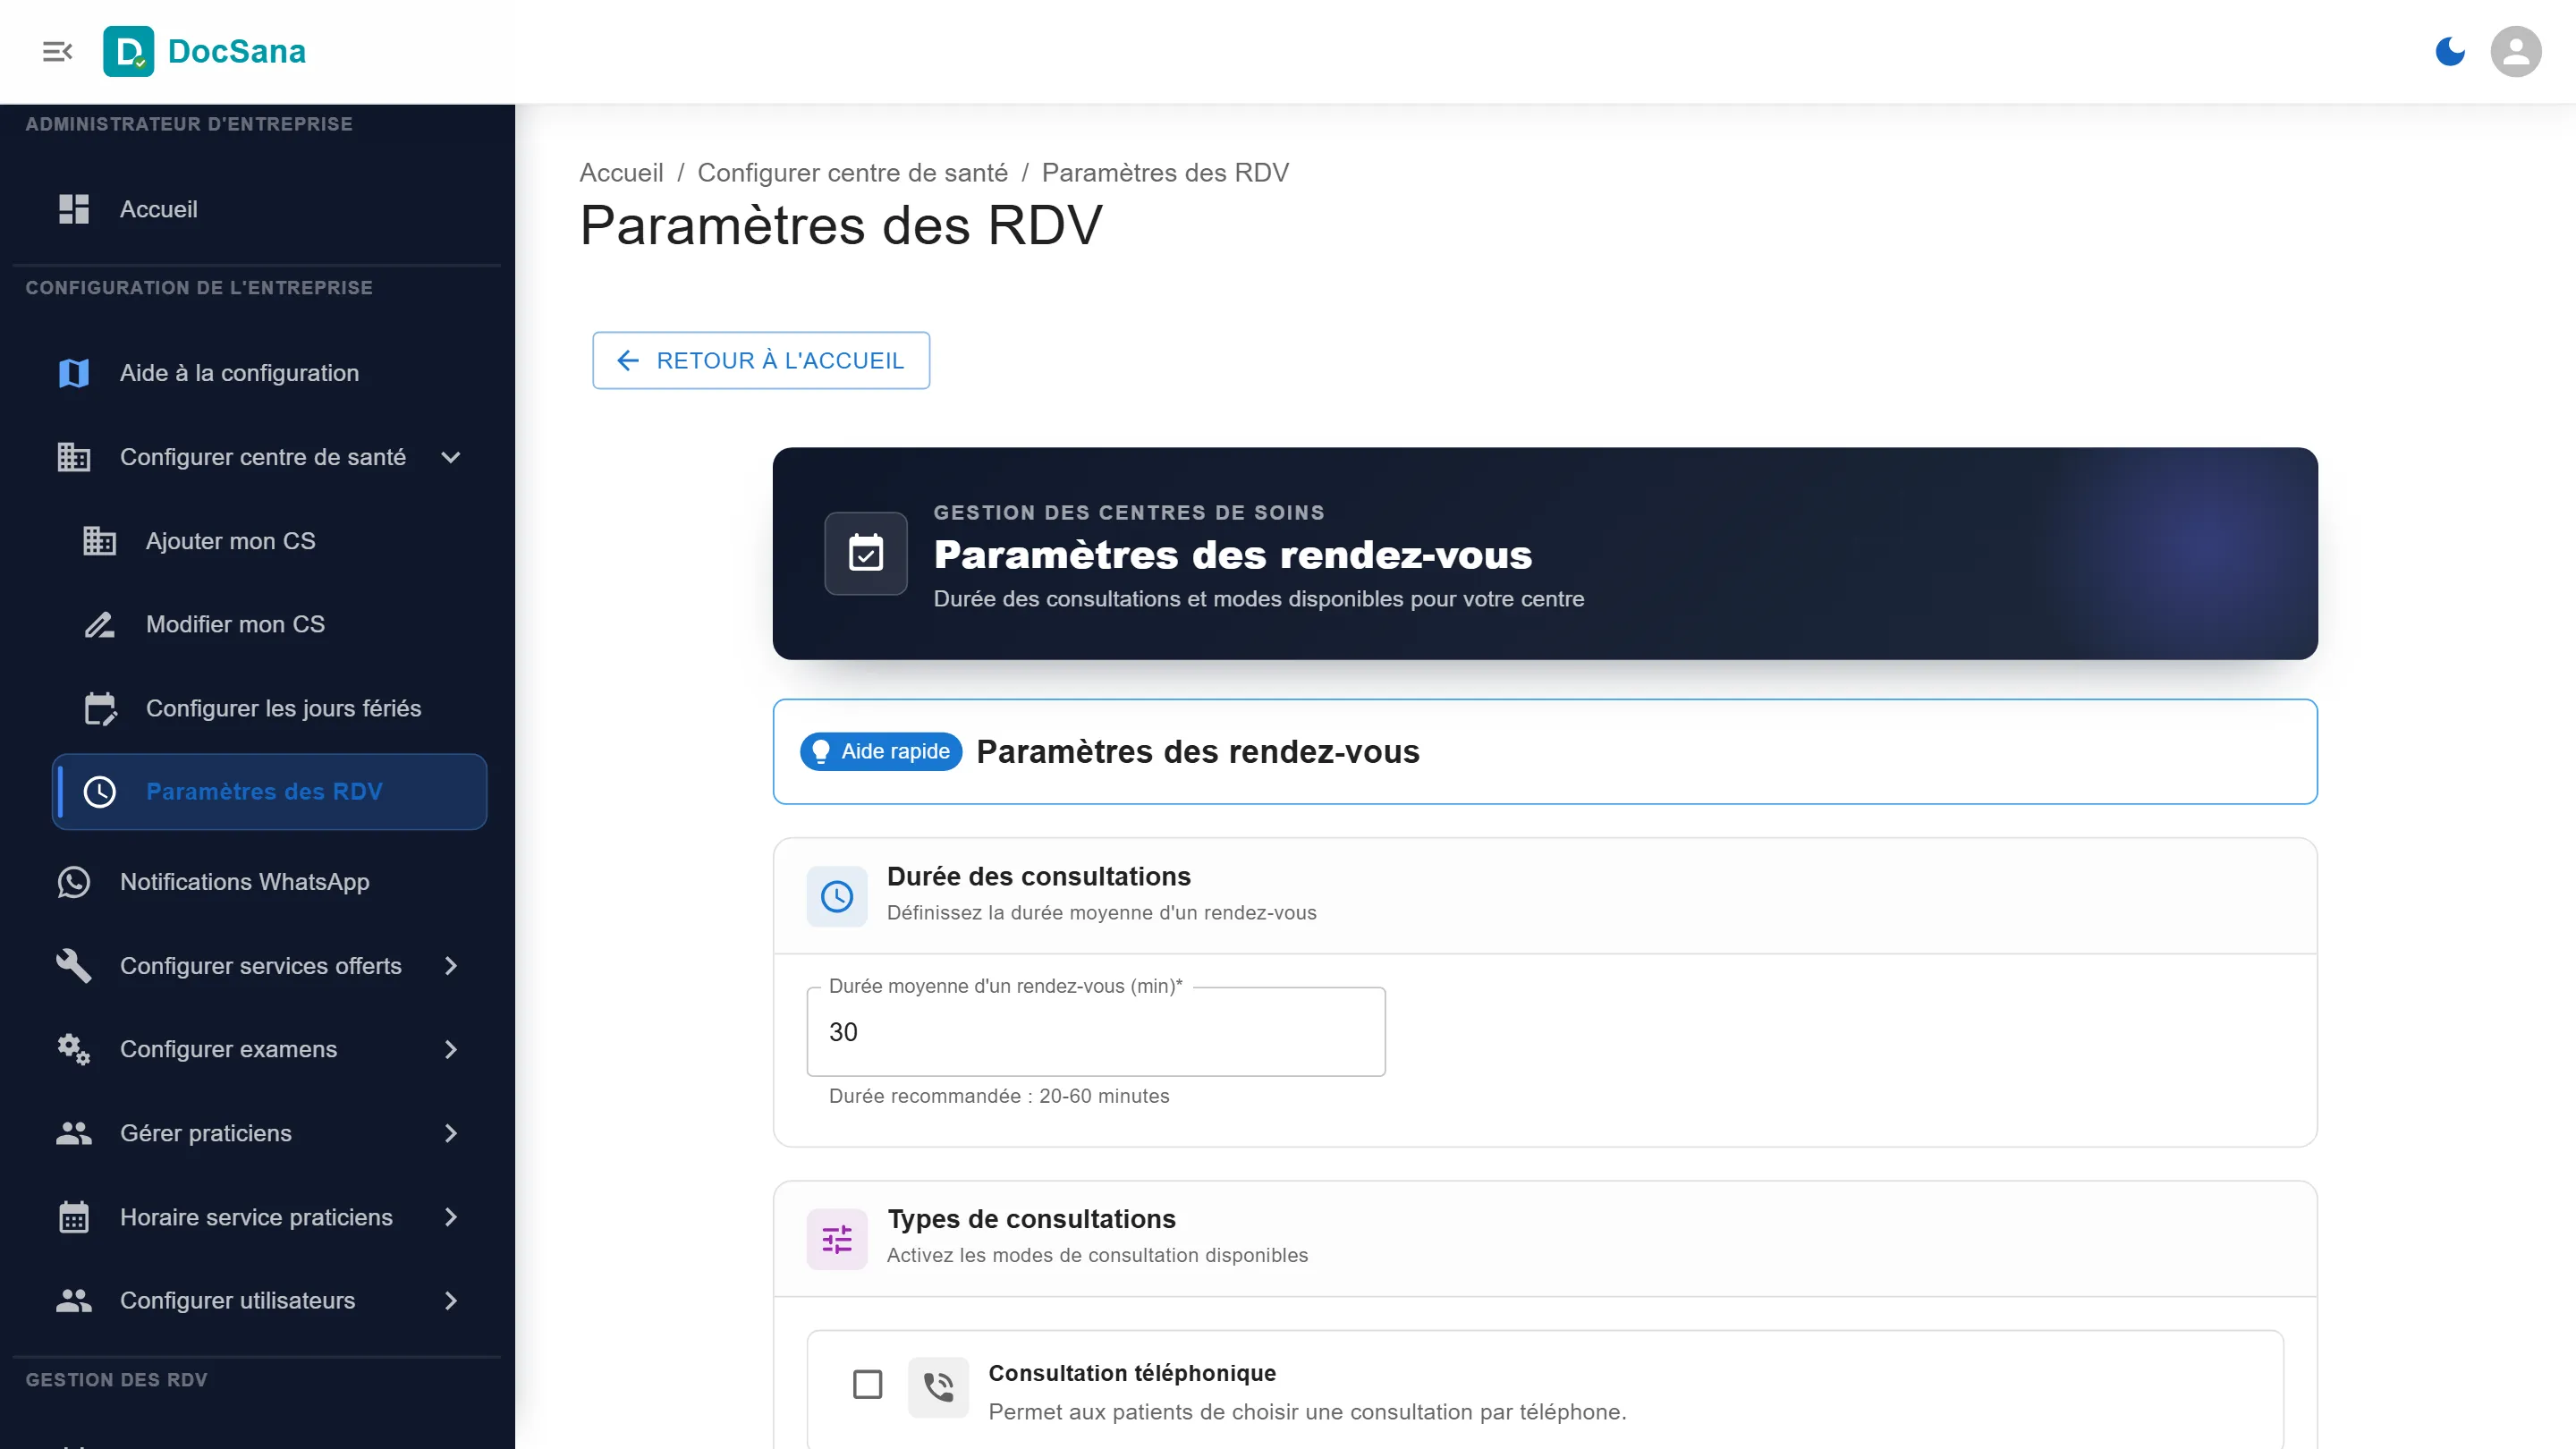Click the pencil icon beside Modifier mon CS
Viewport: 2576px width, 1449px height.
coord(100,624)
